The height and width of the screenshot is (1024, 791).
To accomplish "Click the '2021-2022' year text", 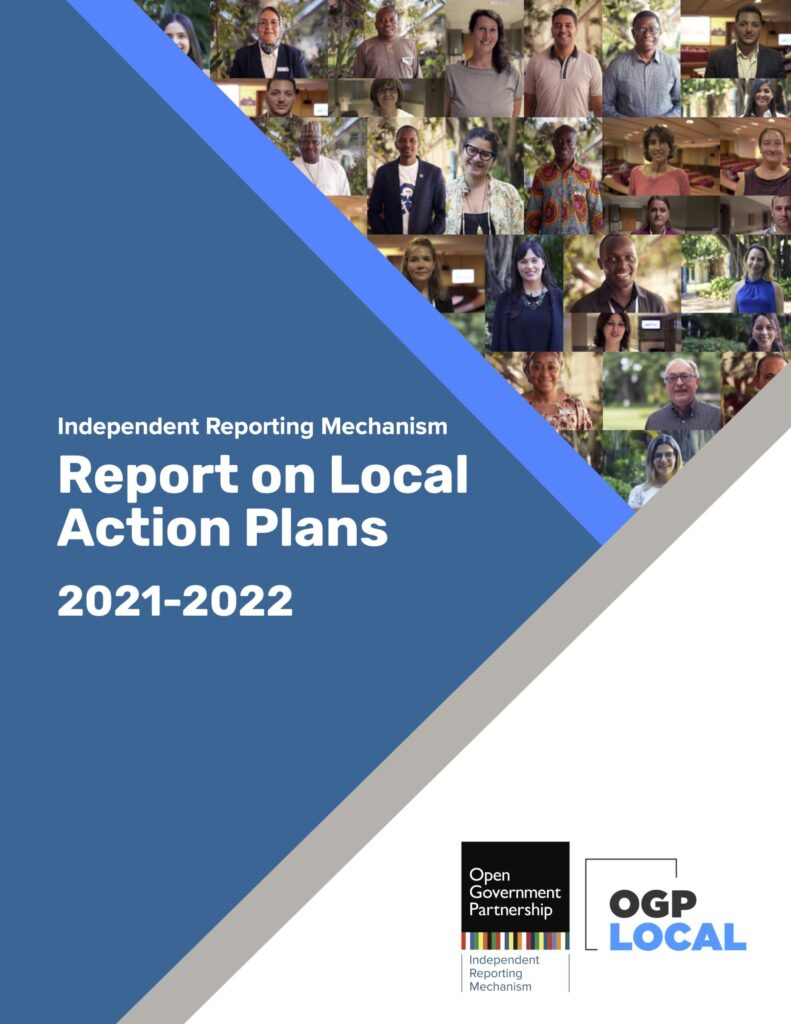I will tap(175, 601).
